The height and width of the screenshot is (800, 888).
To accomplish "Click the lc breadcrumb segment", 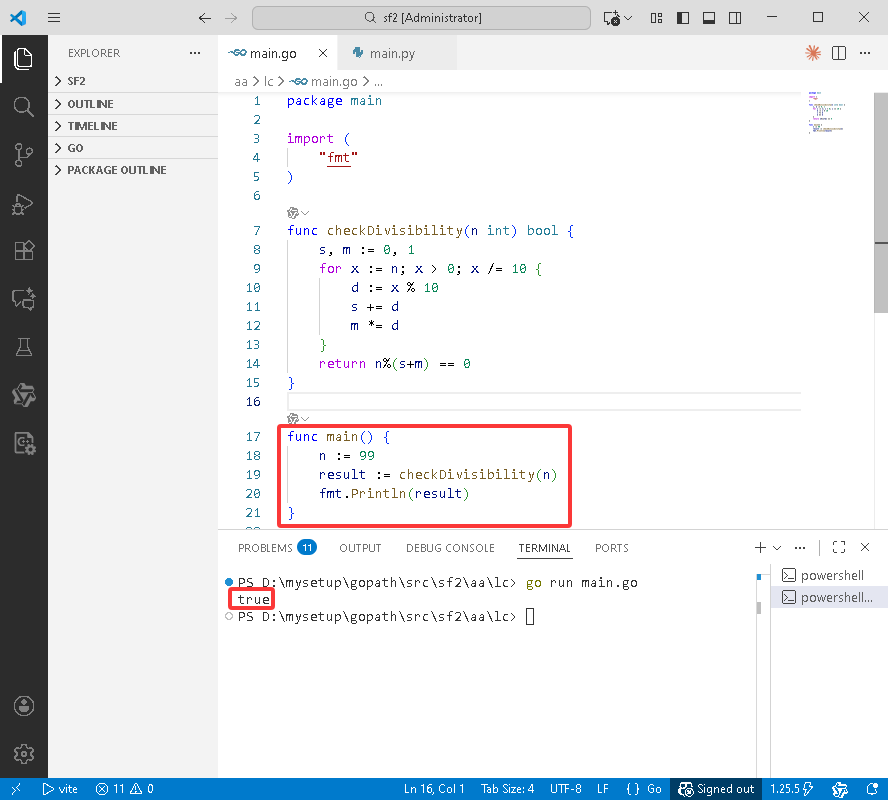I will click(x=268, y=82).
